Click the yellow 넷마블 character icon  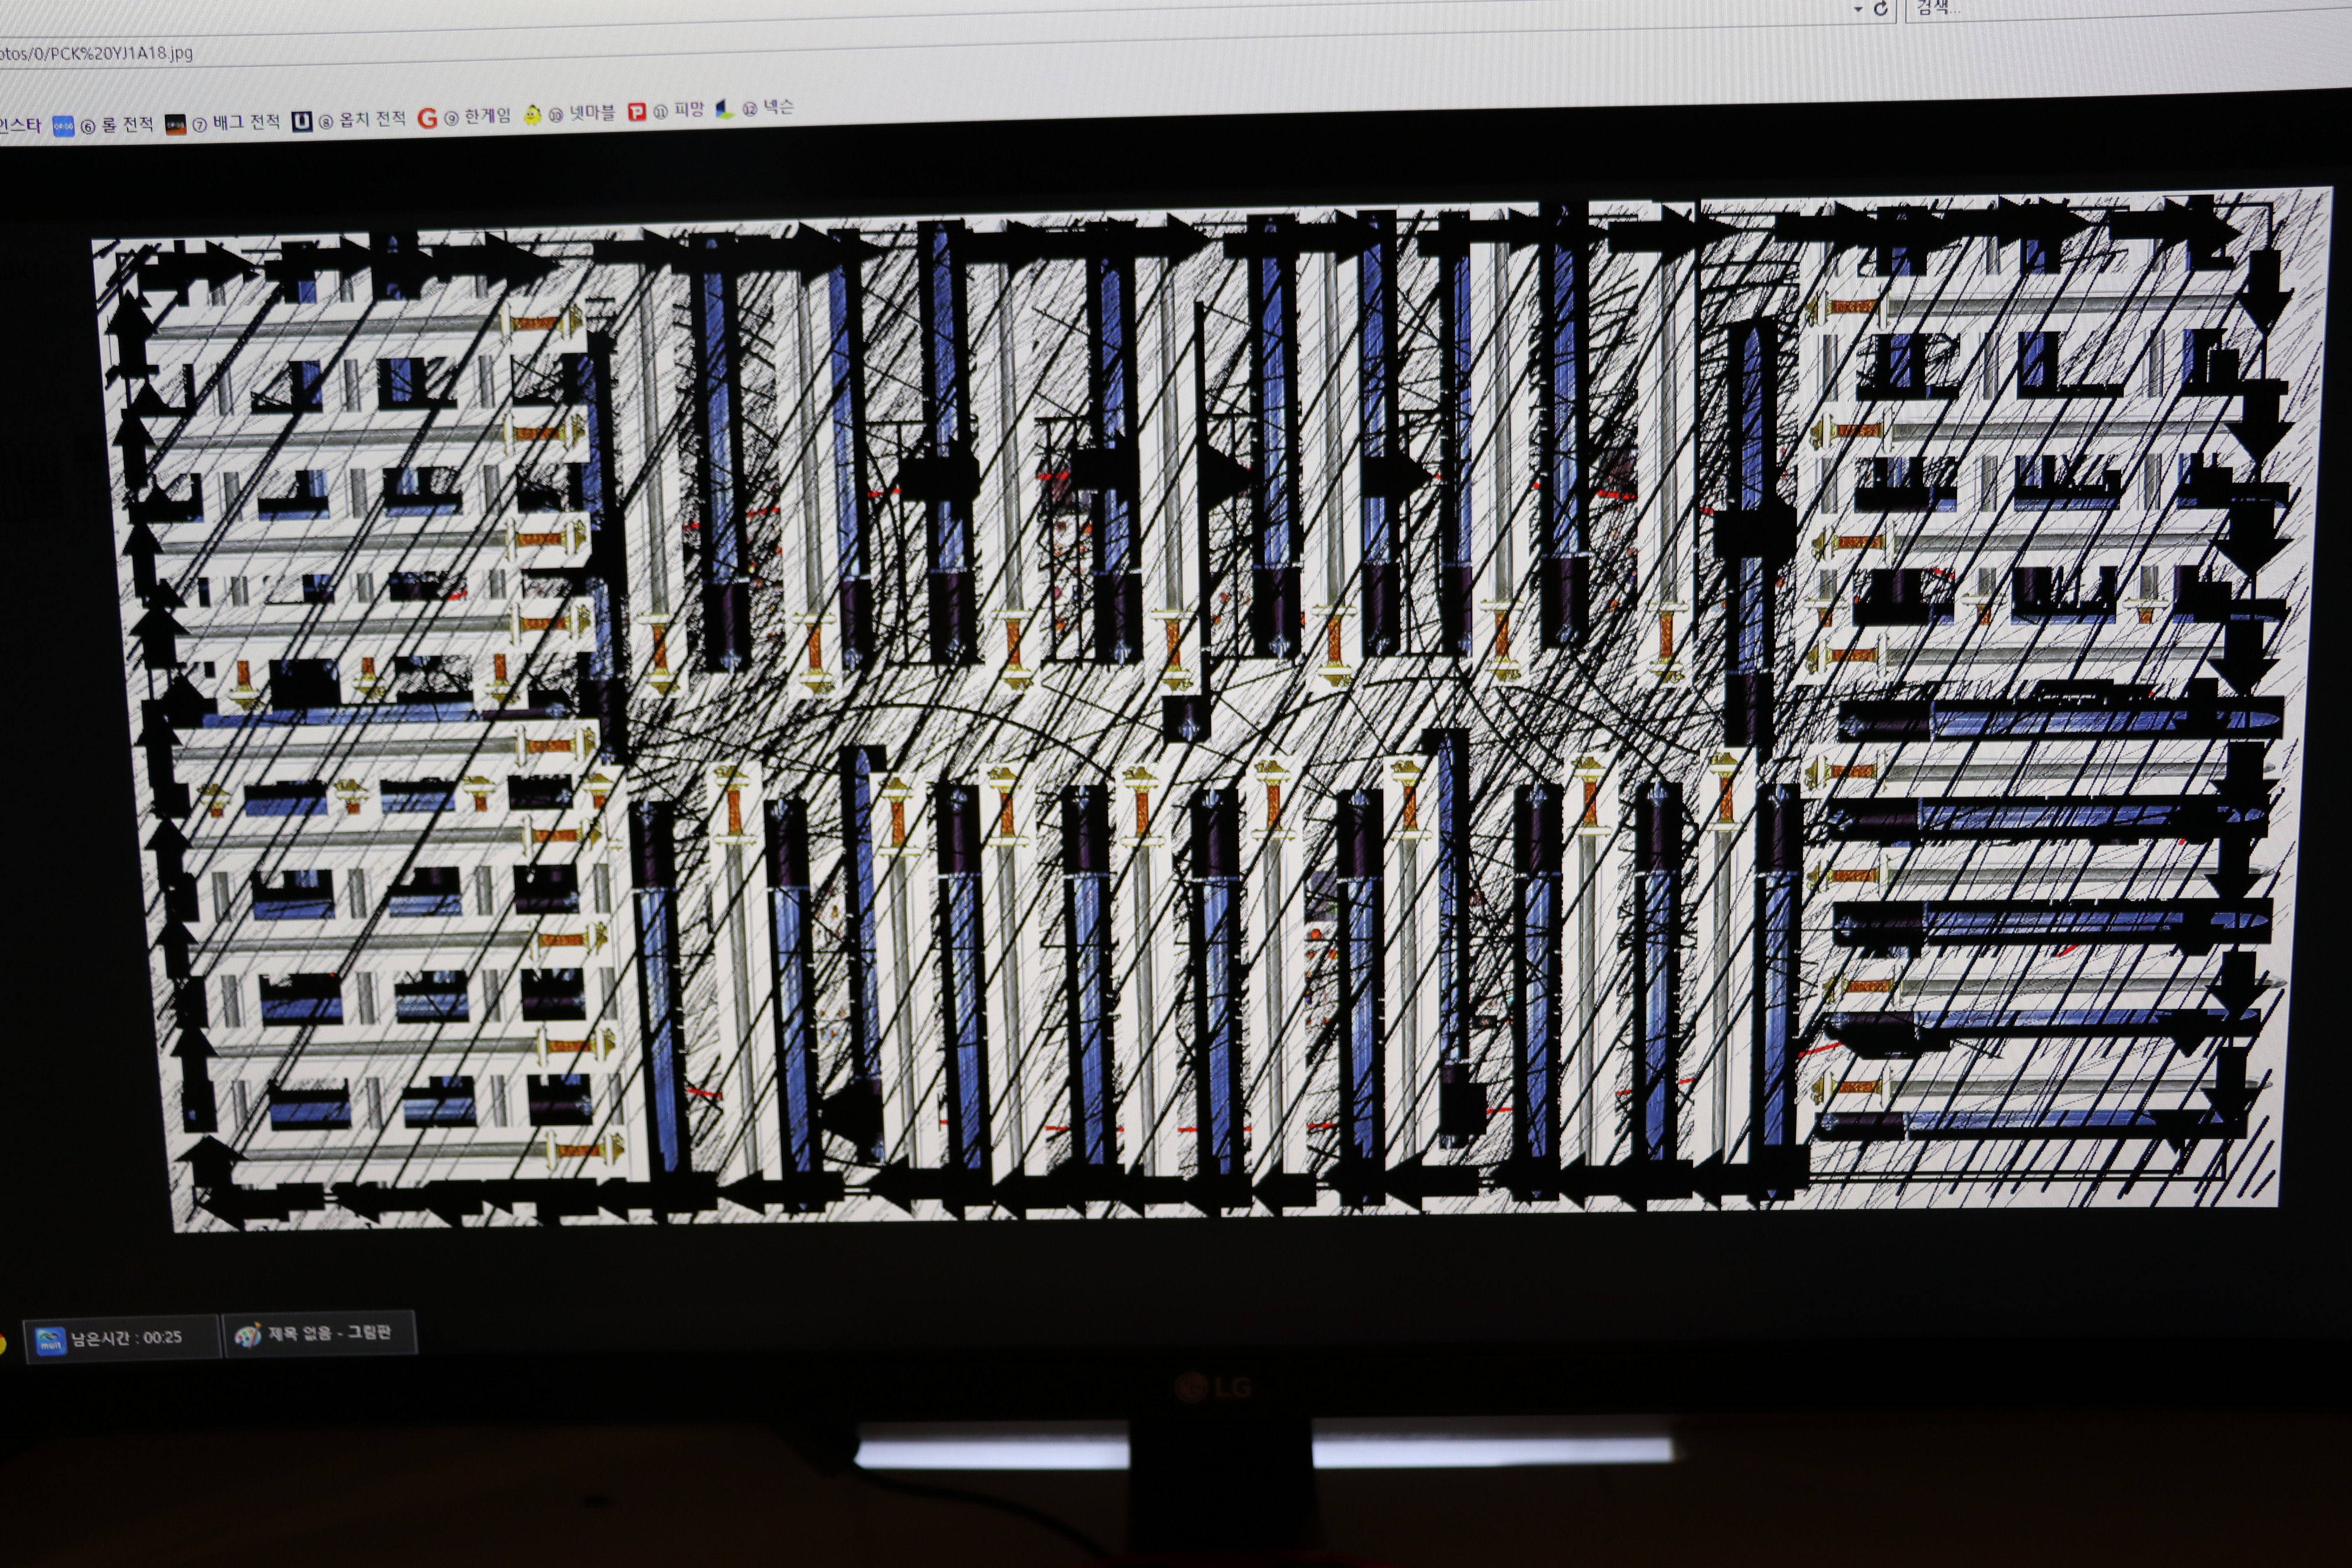pyautogui.click(x=532, y=115)
